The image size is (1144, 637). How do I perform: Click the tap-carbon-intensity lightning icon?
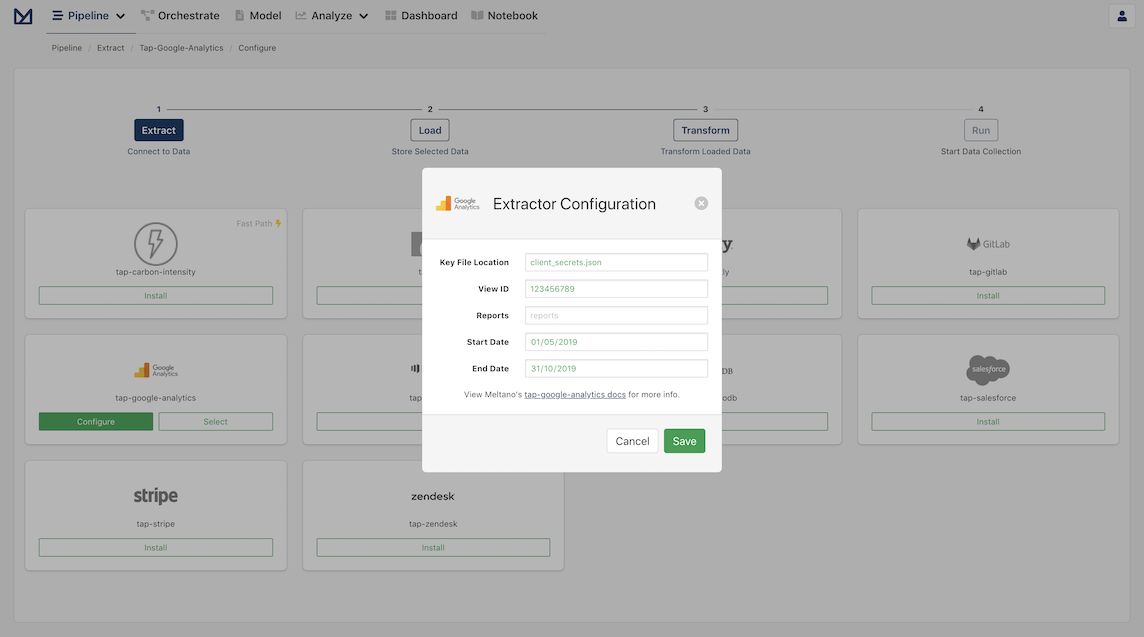click(155, 244)
